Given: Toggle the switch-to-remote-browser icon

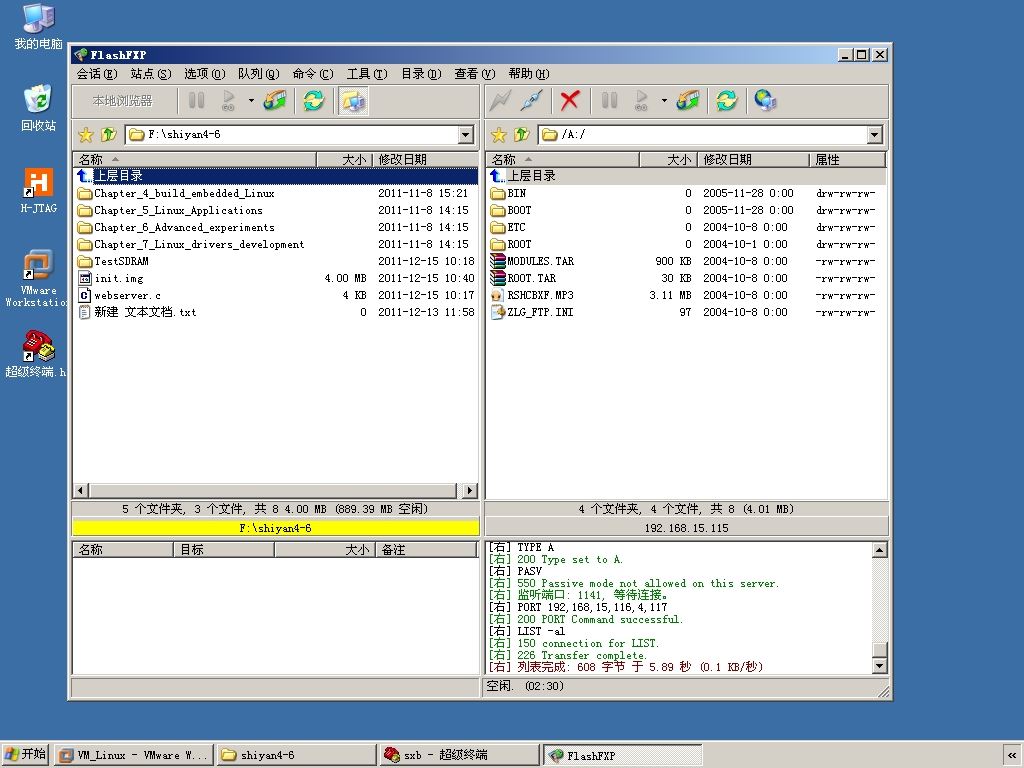Looking at the screenshot, I should tap(353, 101).
